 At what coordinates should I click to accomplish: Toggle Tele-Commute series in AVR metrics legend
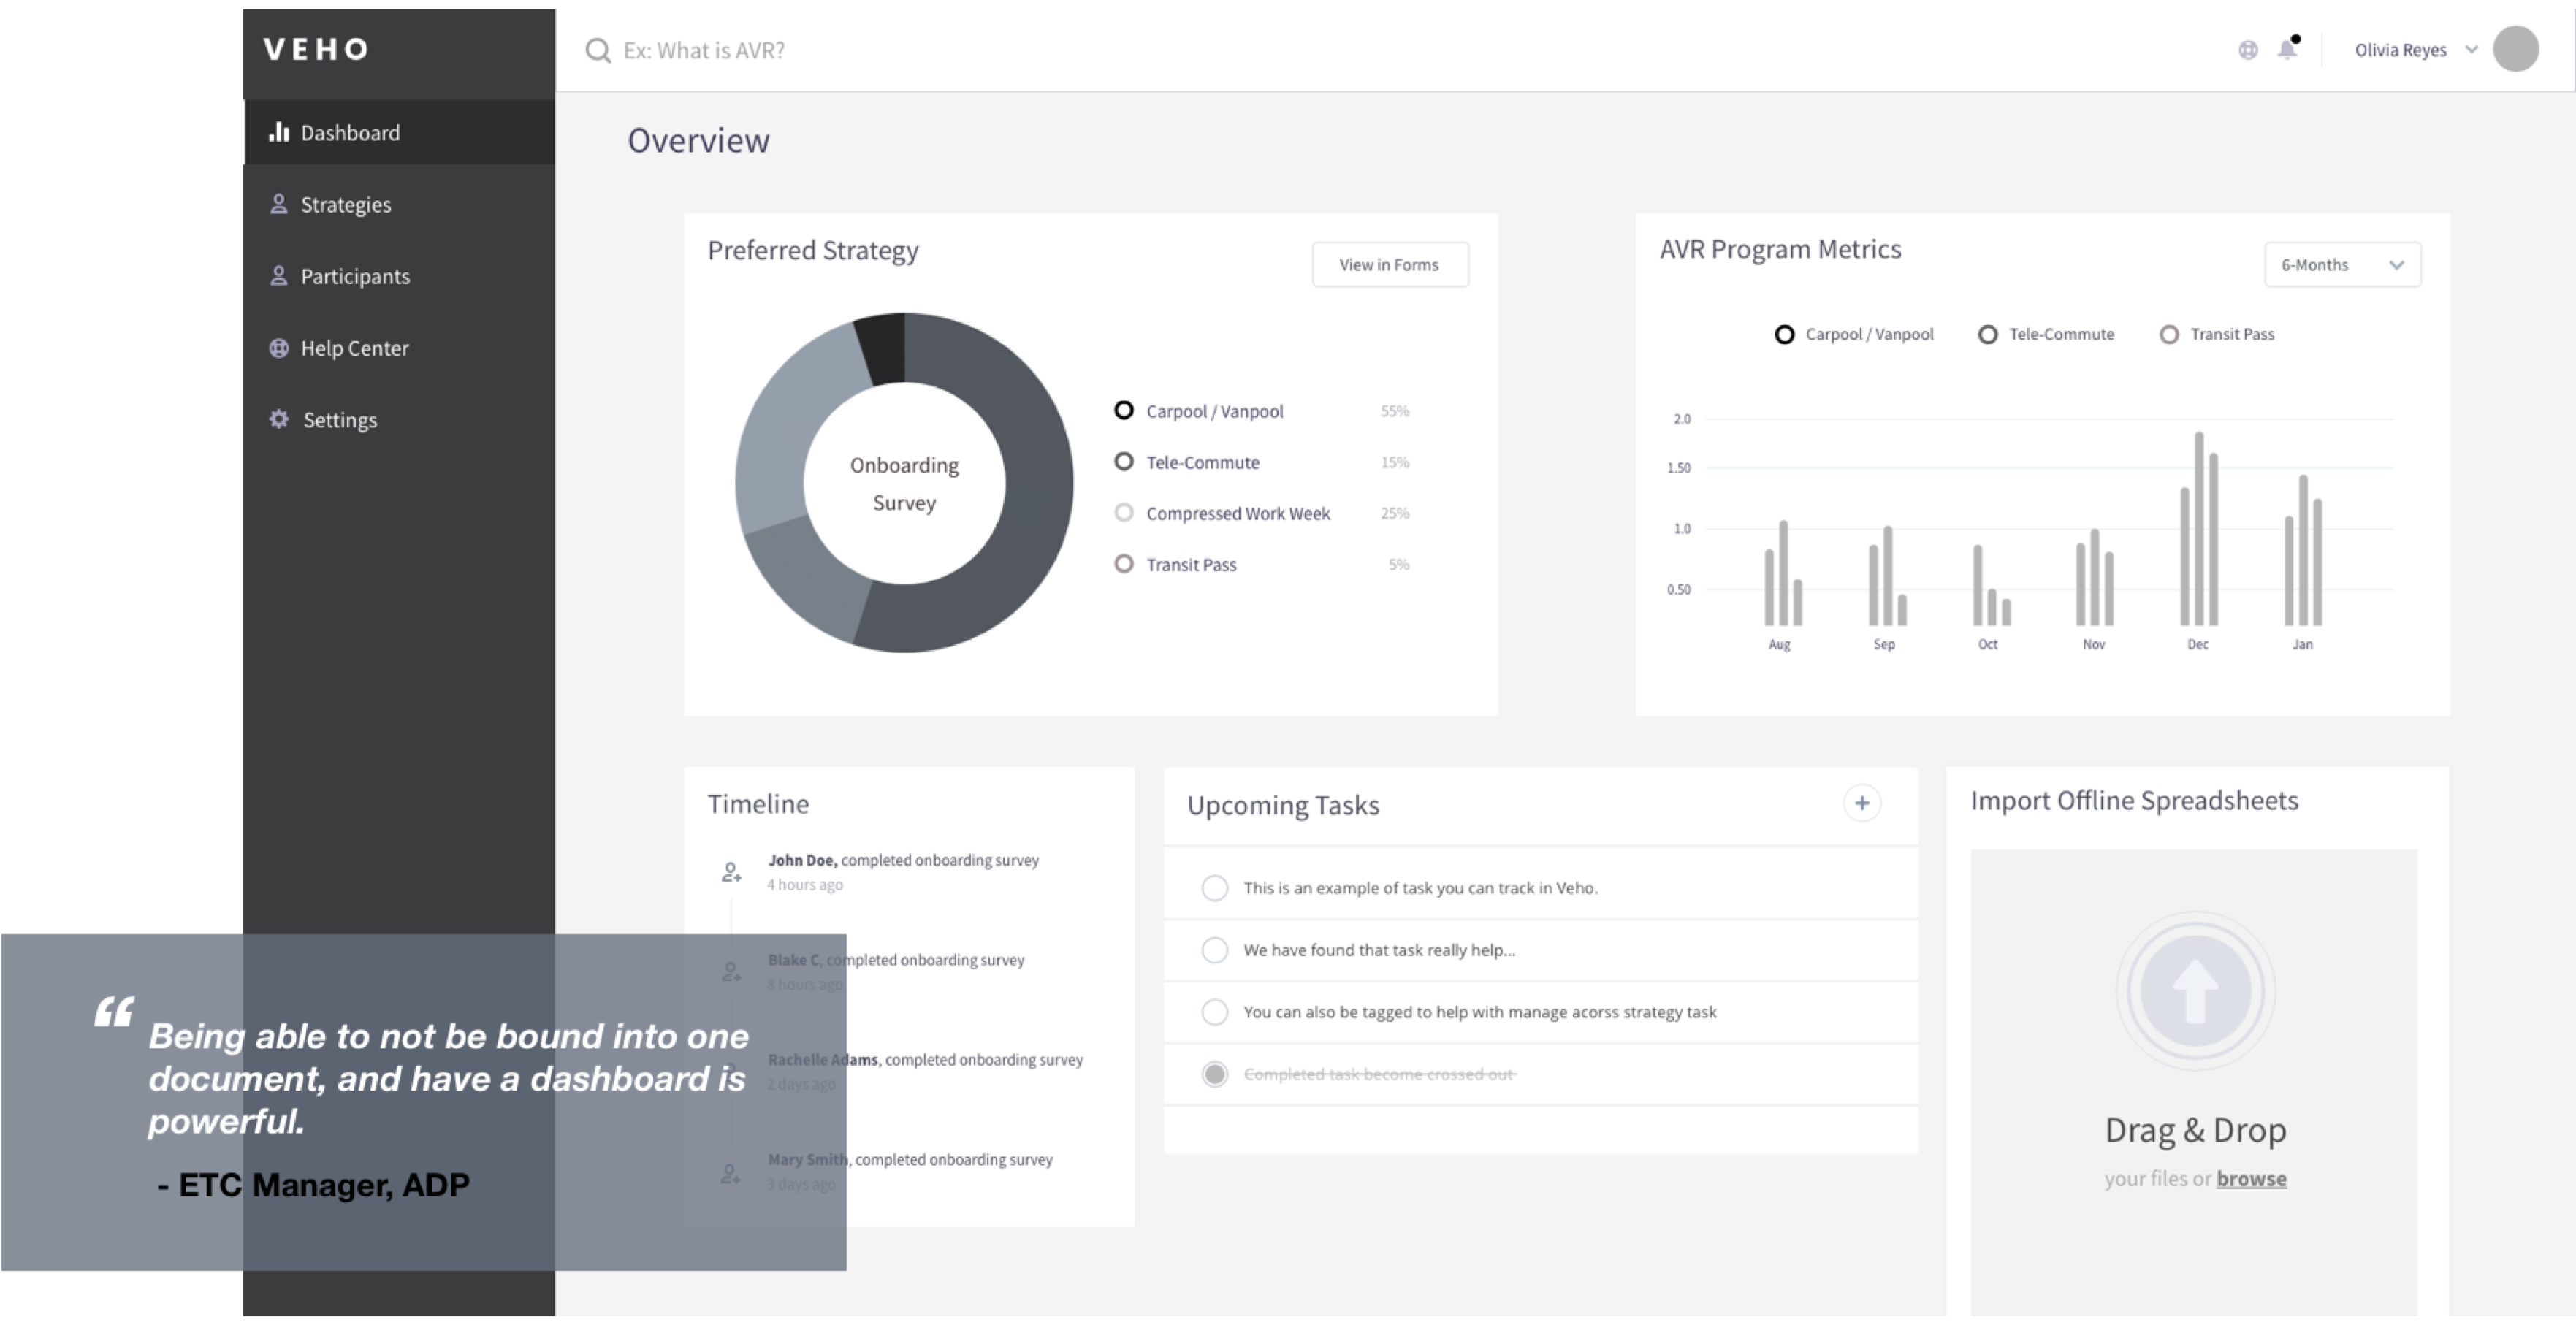1987,335
